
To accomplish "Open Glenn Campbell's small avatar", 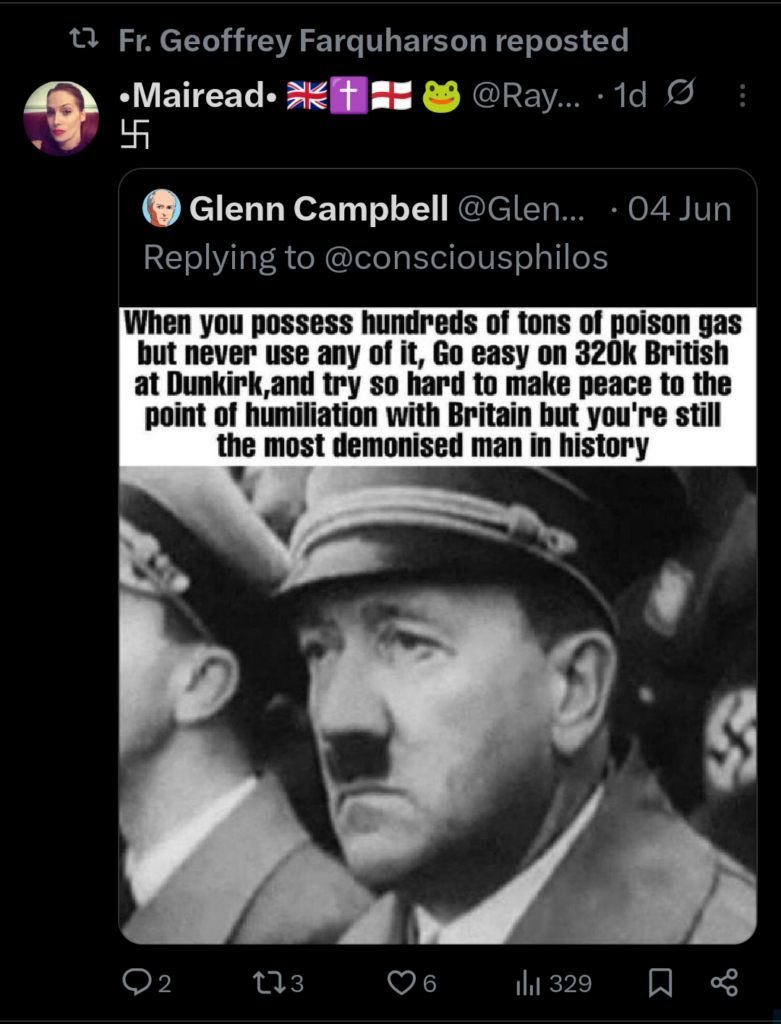I will click(x=161, y=208).
